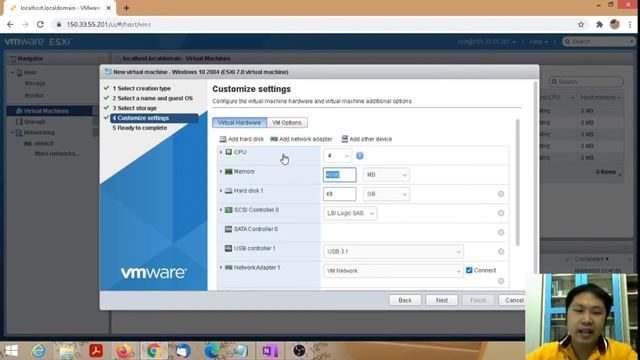
Task: Open the Chrome profile avatar
Action: [615, 24]
